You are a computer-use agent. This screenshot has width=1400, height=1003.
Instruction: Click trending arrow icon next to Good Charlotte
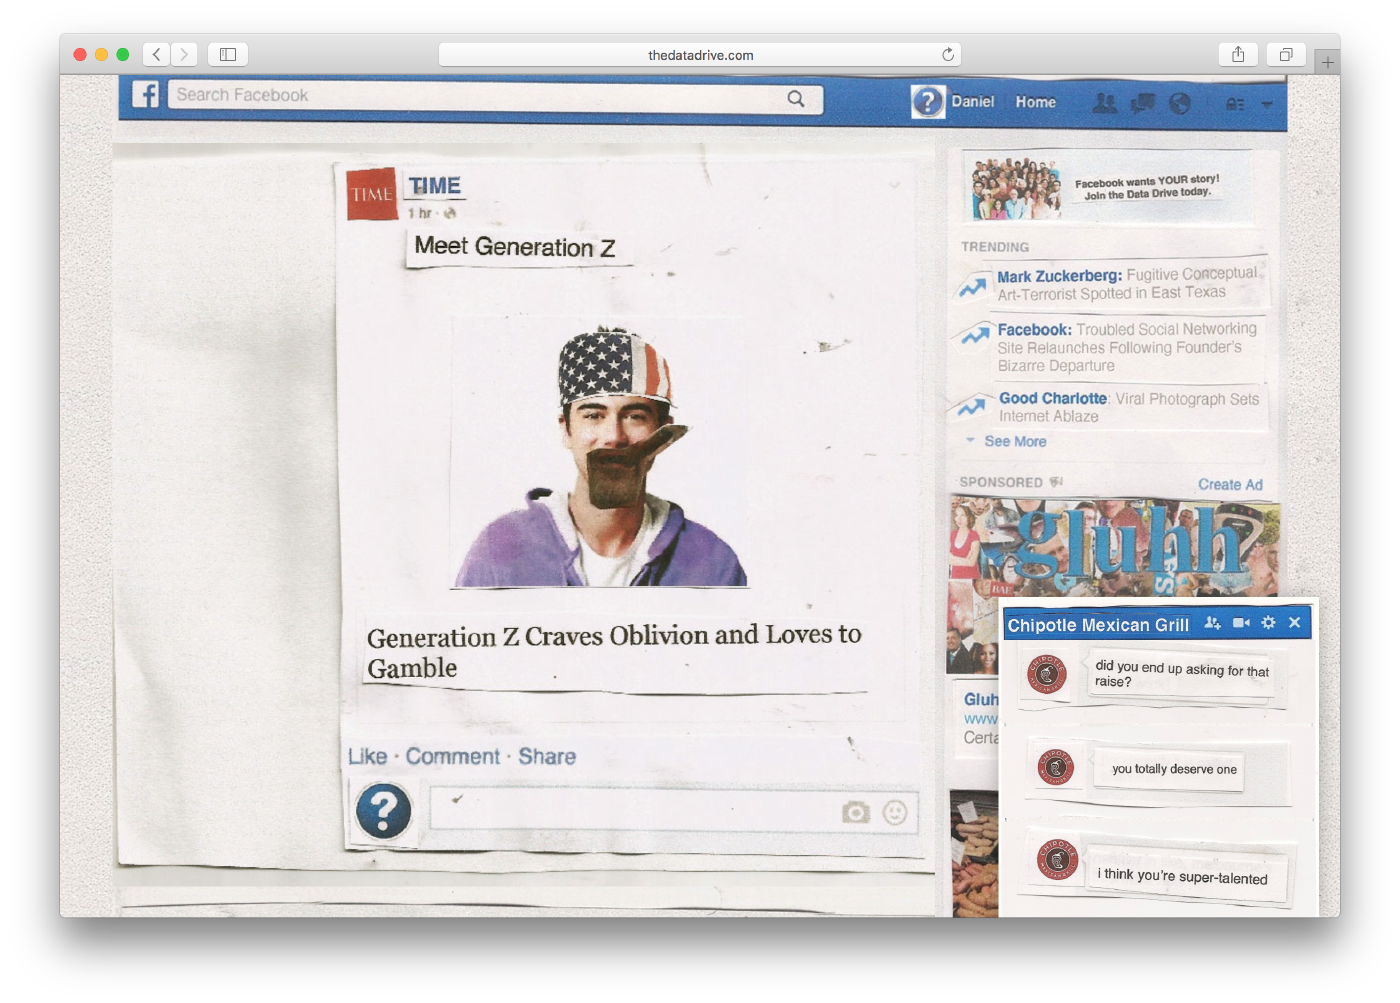tap(971, 406)
